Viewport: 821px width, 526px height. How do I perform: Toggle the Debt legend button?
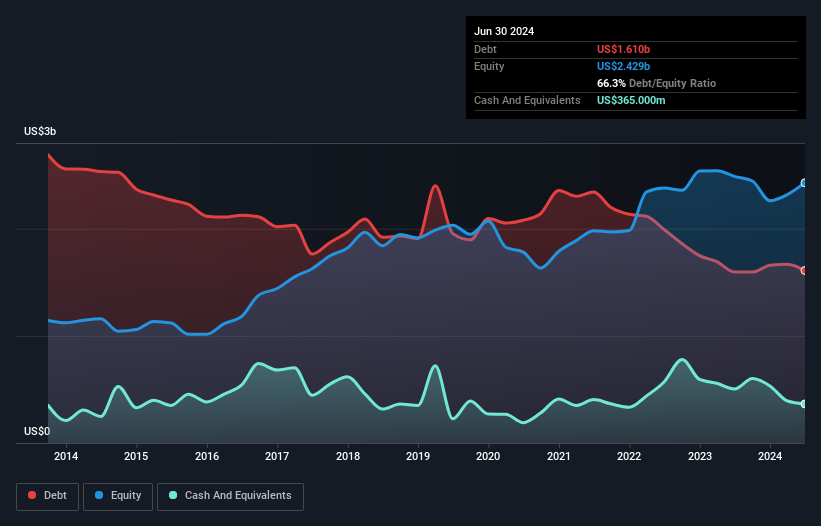click(47, 496)
